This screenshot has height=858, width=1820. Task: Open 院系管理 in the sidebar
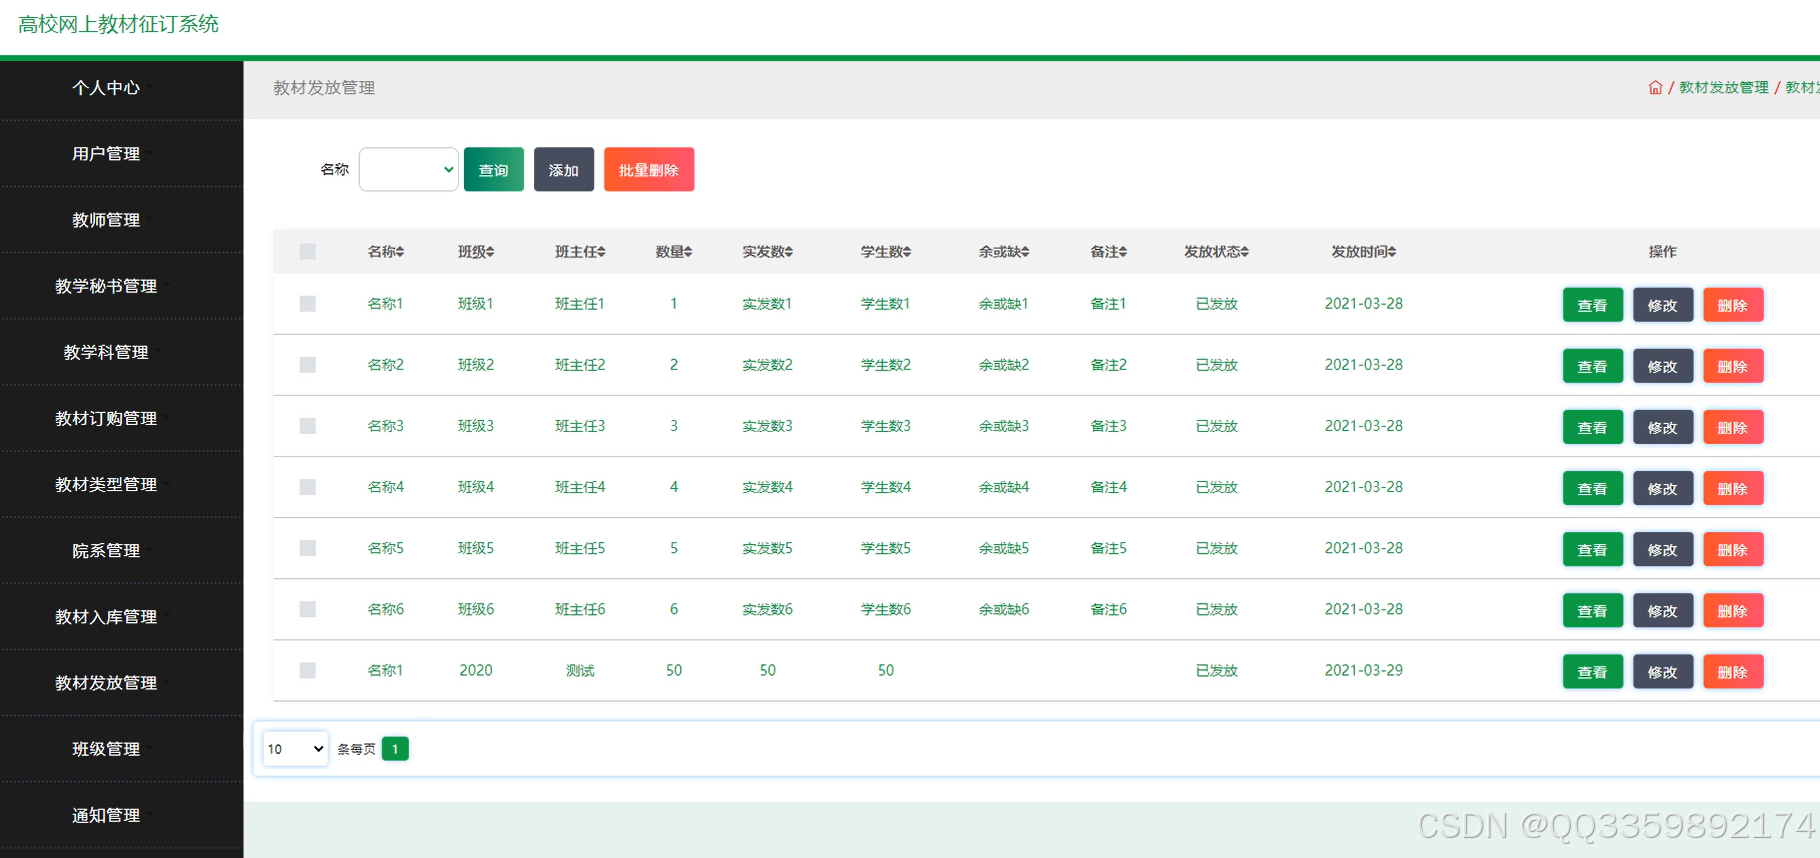point(106,550)
